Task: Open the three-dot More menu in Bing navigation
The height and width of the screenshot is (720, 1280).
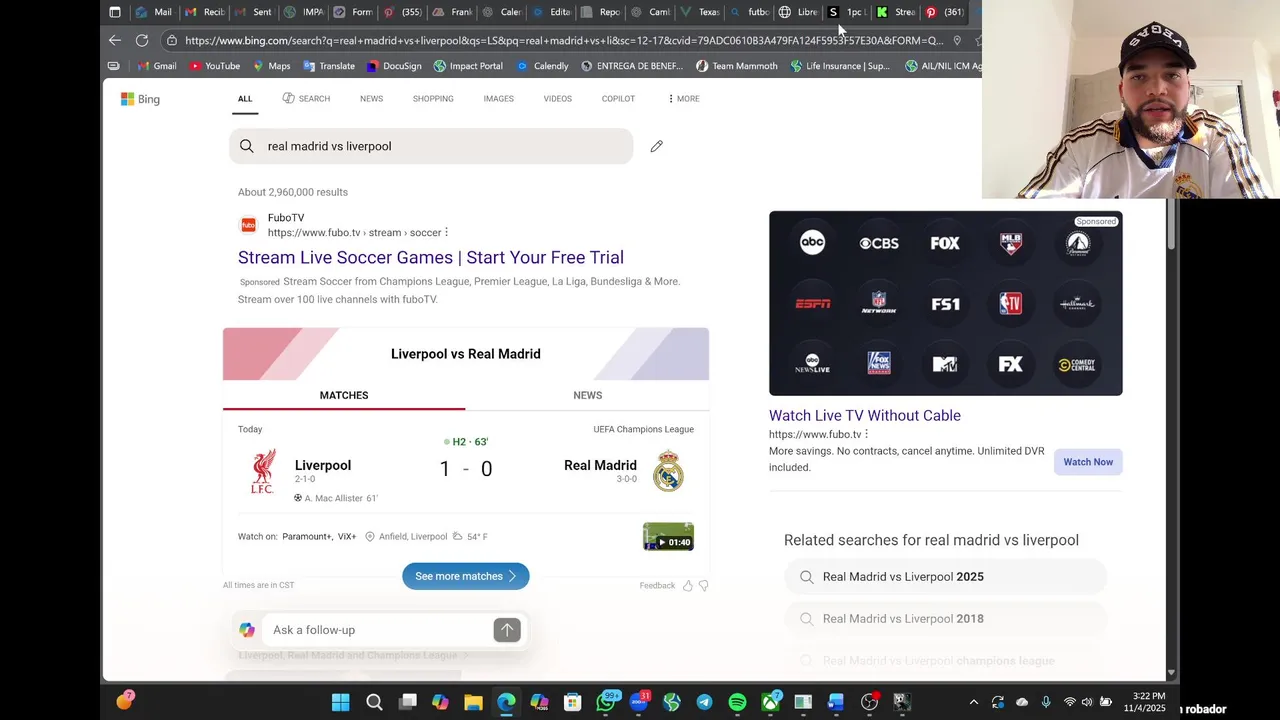Action: (684, 98)
